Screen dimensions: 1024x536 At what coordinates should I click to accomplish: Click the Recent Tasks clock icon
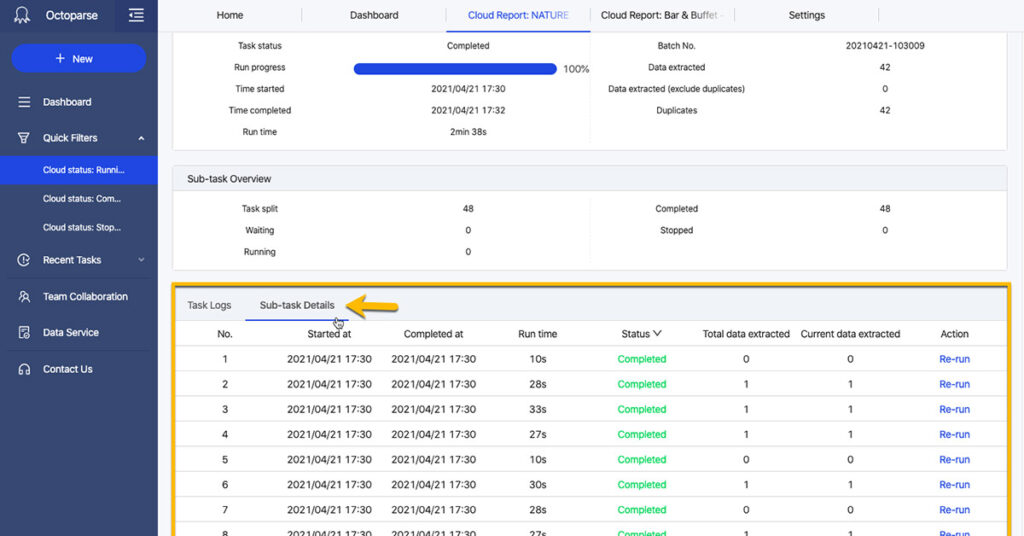click(24, 260)
